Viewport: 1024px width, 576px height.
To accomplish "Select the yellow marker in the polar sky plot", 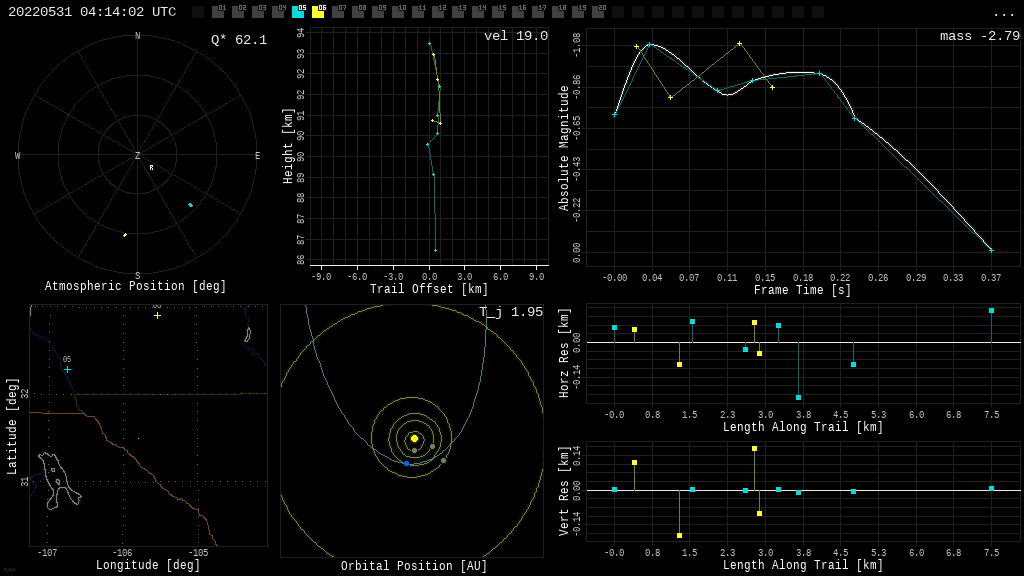I will tap(125, 235).
